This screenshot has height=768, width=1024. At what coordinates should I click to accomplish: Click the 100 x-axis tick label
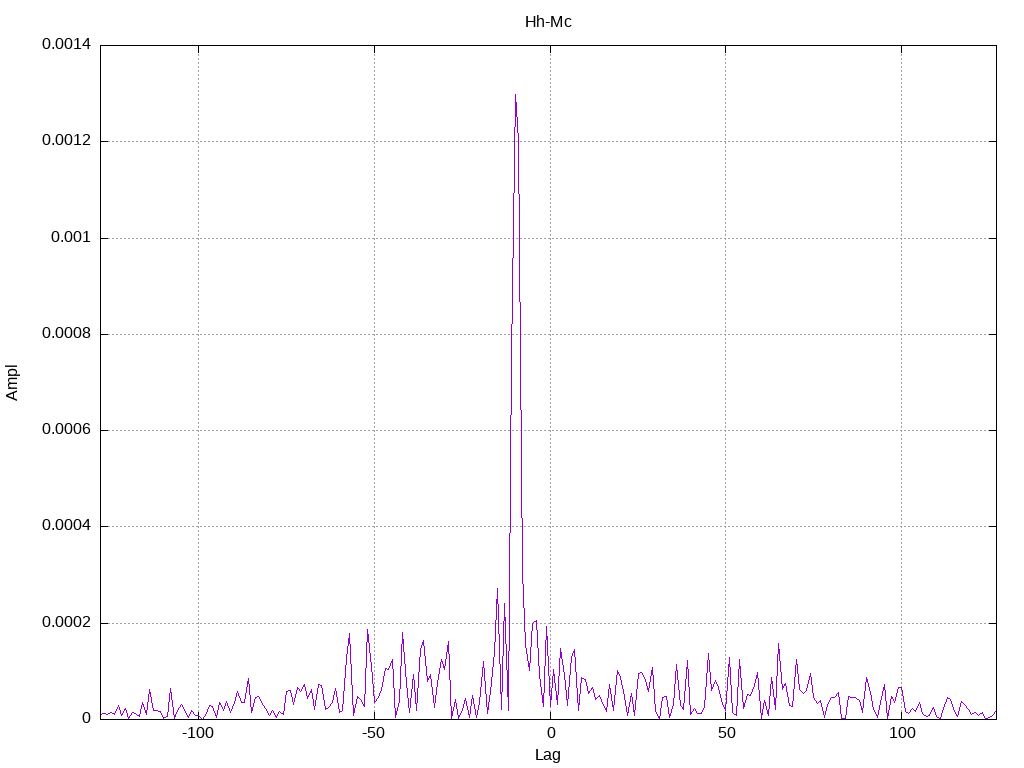point(902,733)
